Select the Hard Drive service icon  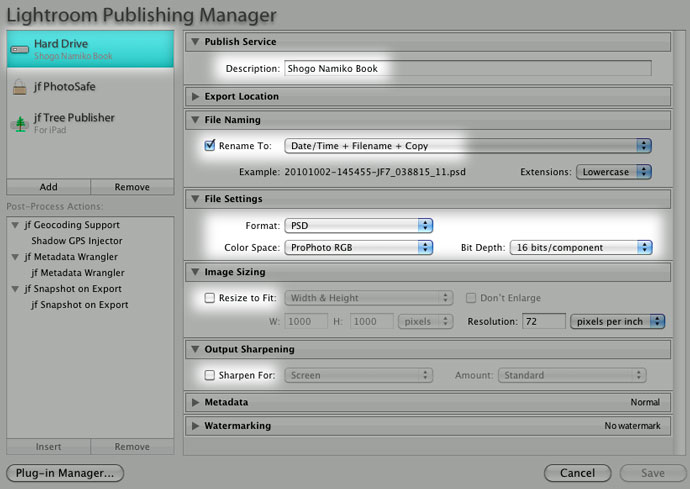20,49
